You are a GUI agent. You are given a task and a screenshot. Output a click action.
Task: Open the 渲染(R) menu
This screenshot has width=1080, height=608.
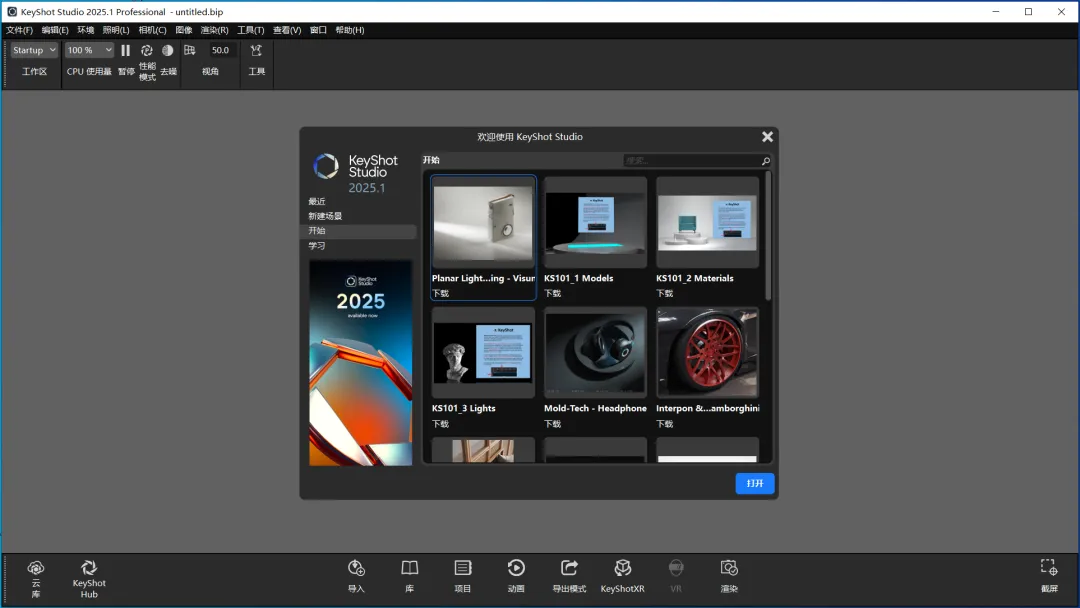214,30
